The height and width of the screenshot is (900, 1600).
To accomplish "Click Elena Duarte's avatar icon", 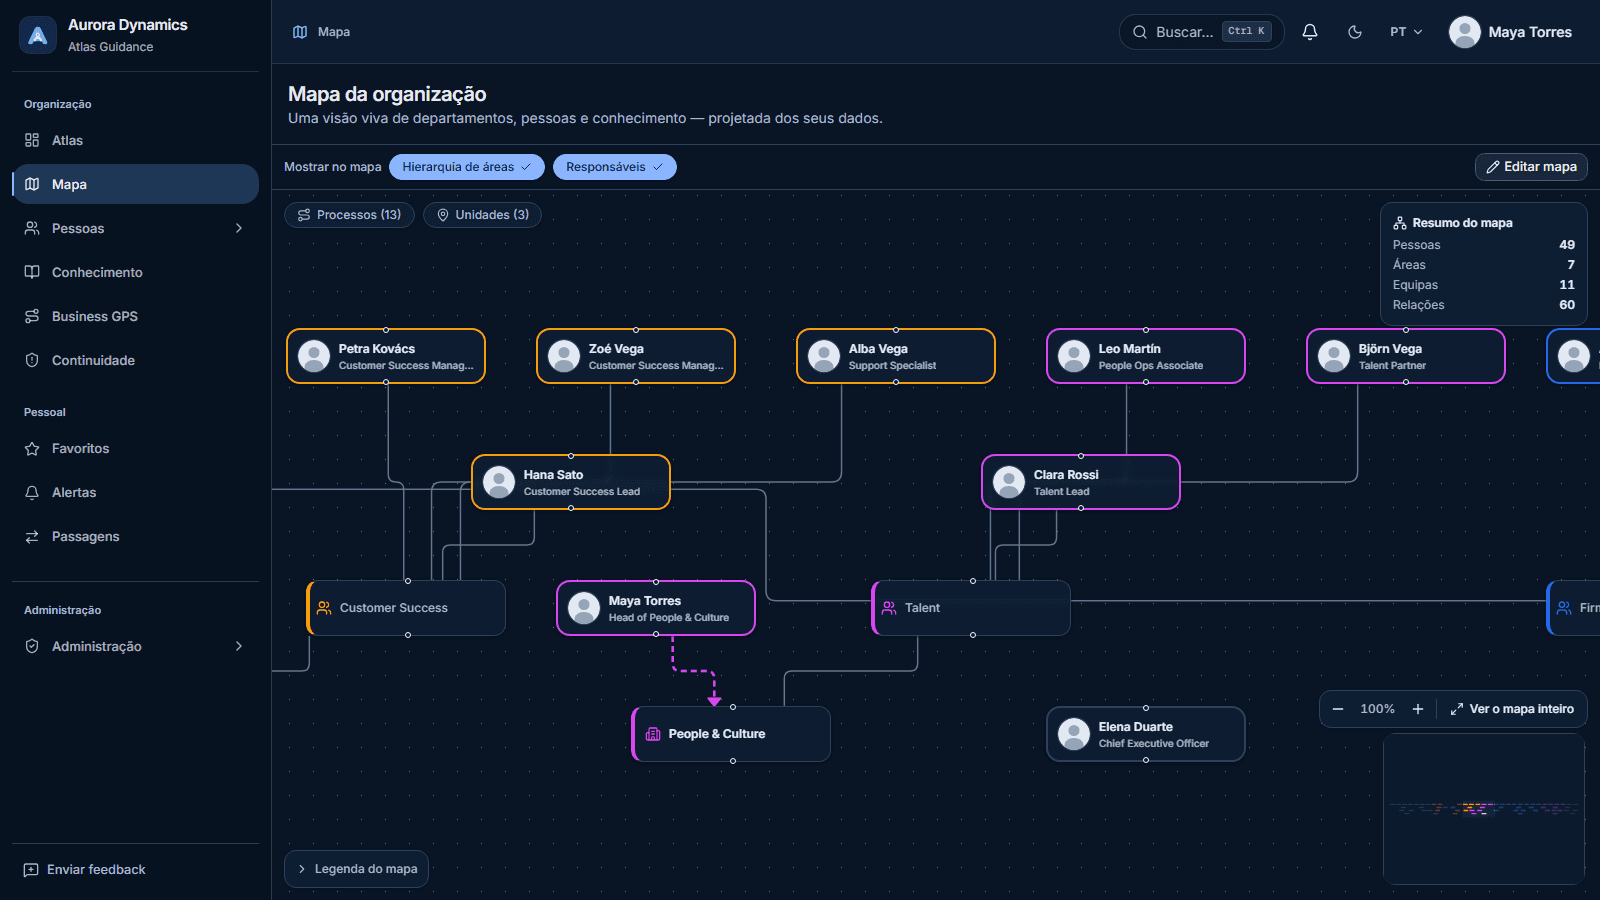I will click(x=1074, y=734).
